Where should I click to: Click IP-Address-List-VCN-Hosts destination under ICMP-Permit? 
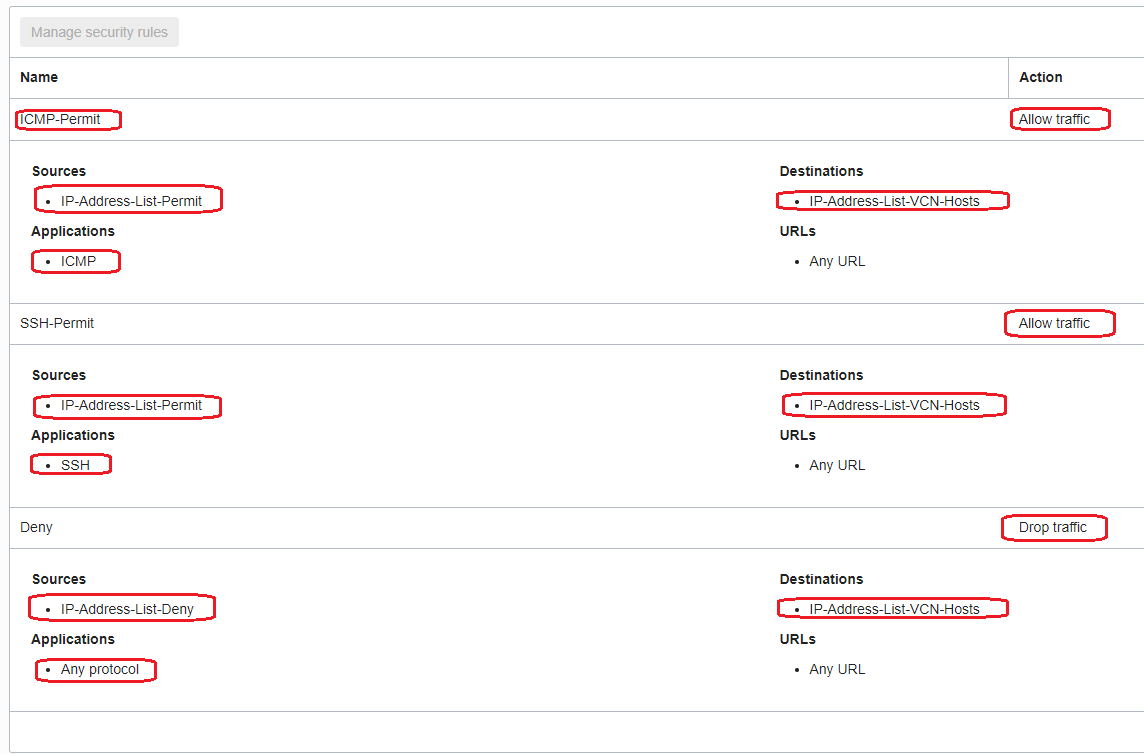[x=894, y=201]
